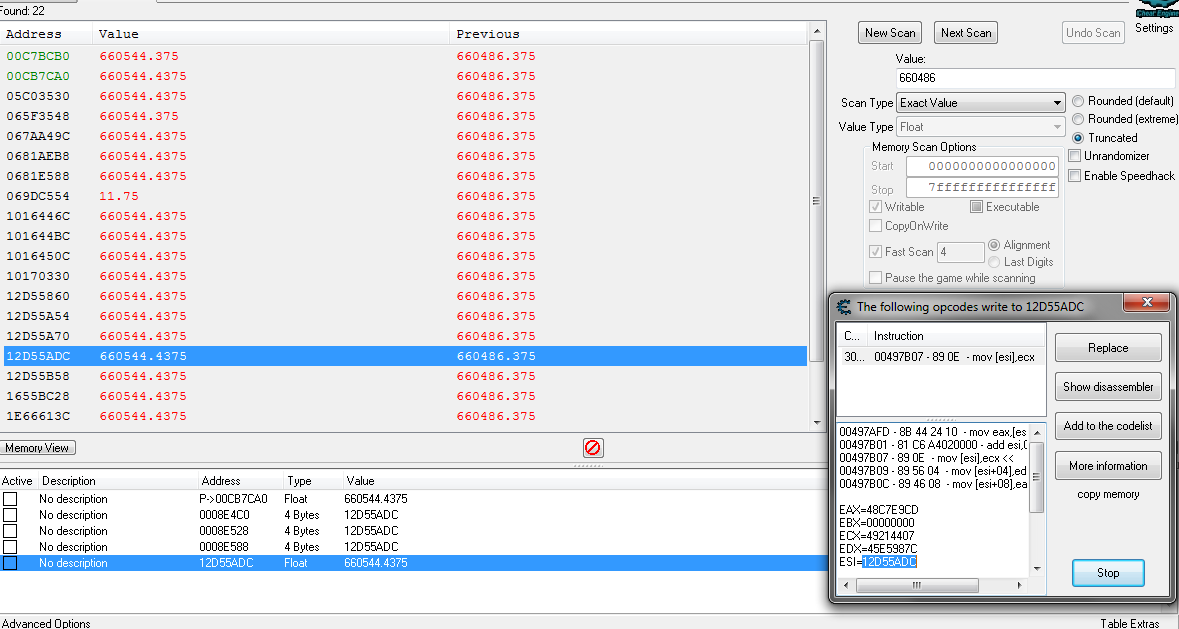Click vertical scrollbar down arrow in opcode details pane
Image resolution: width=1179 pixels, height=629 pixels.
click(x=1036, y=569)
